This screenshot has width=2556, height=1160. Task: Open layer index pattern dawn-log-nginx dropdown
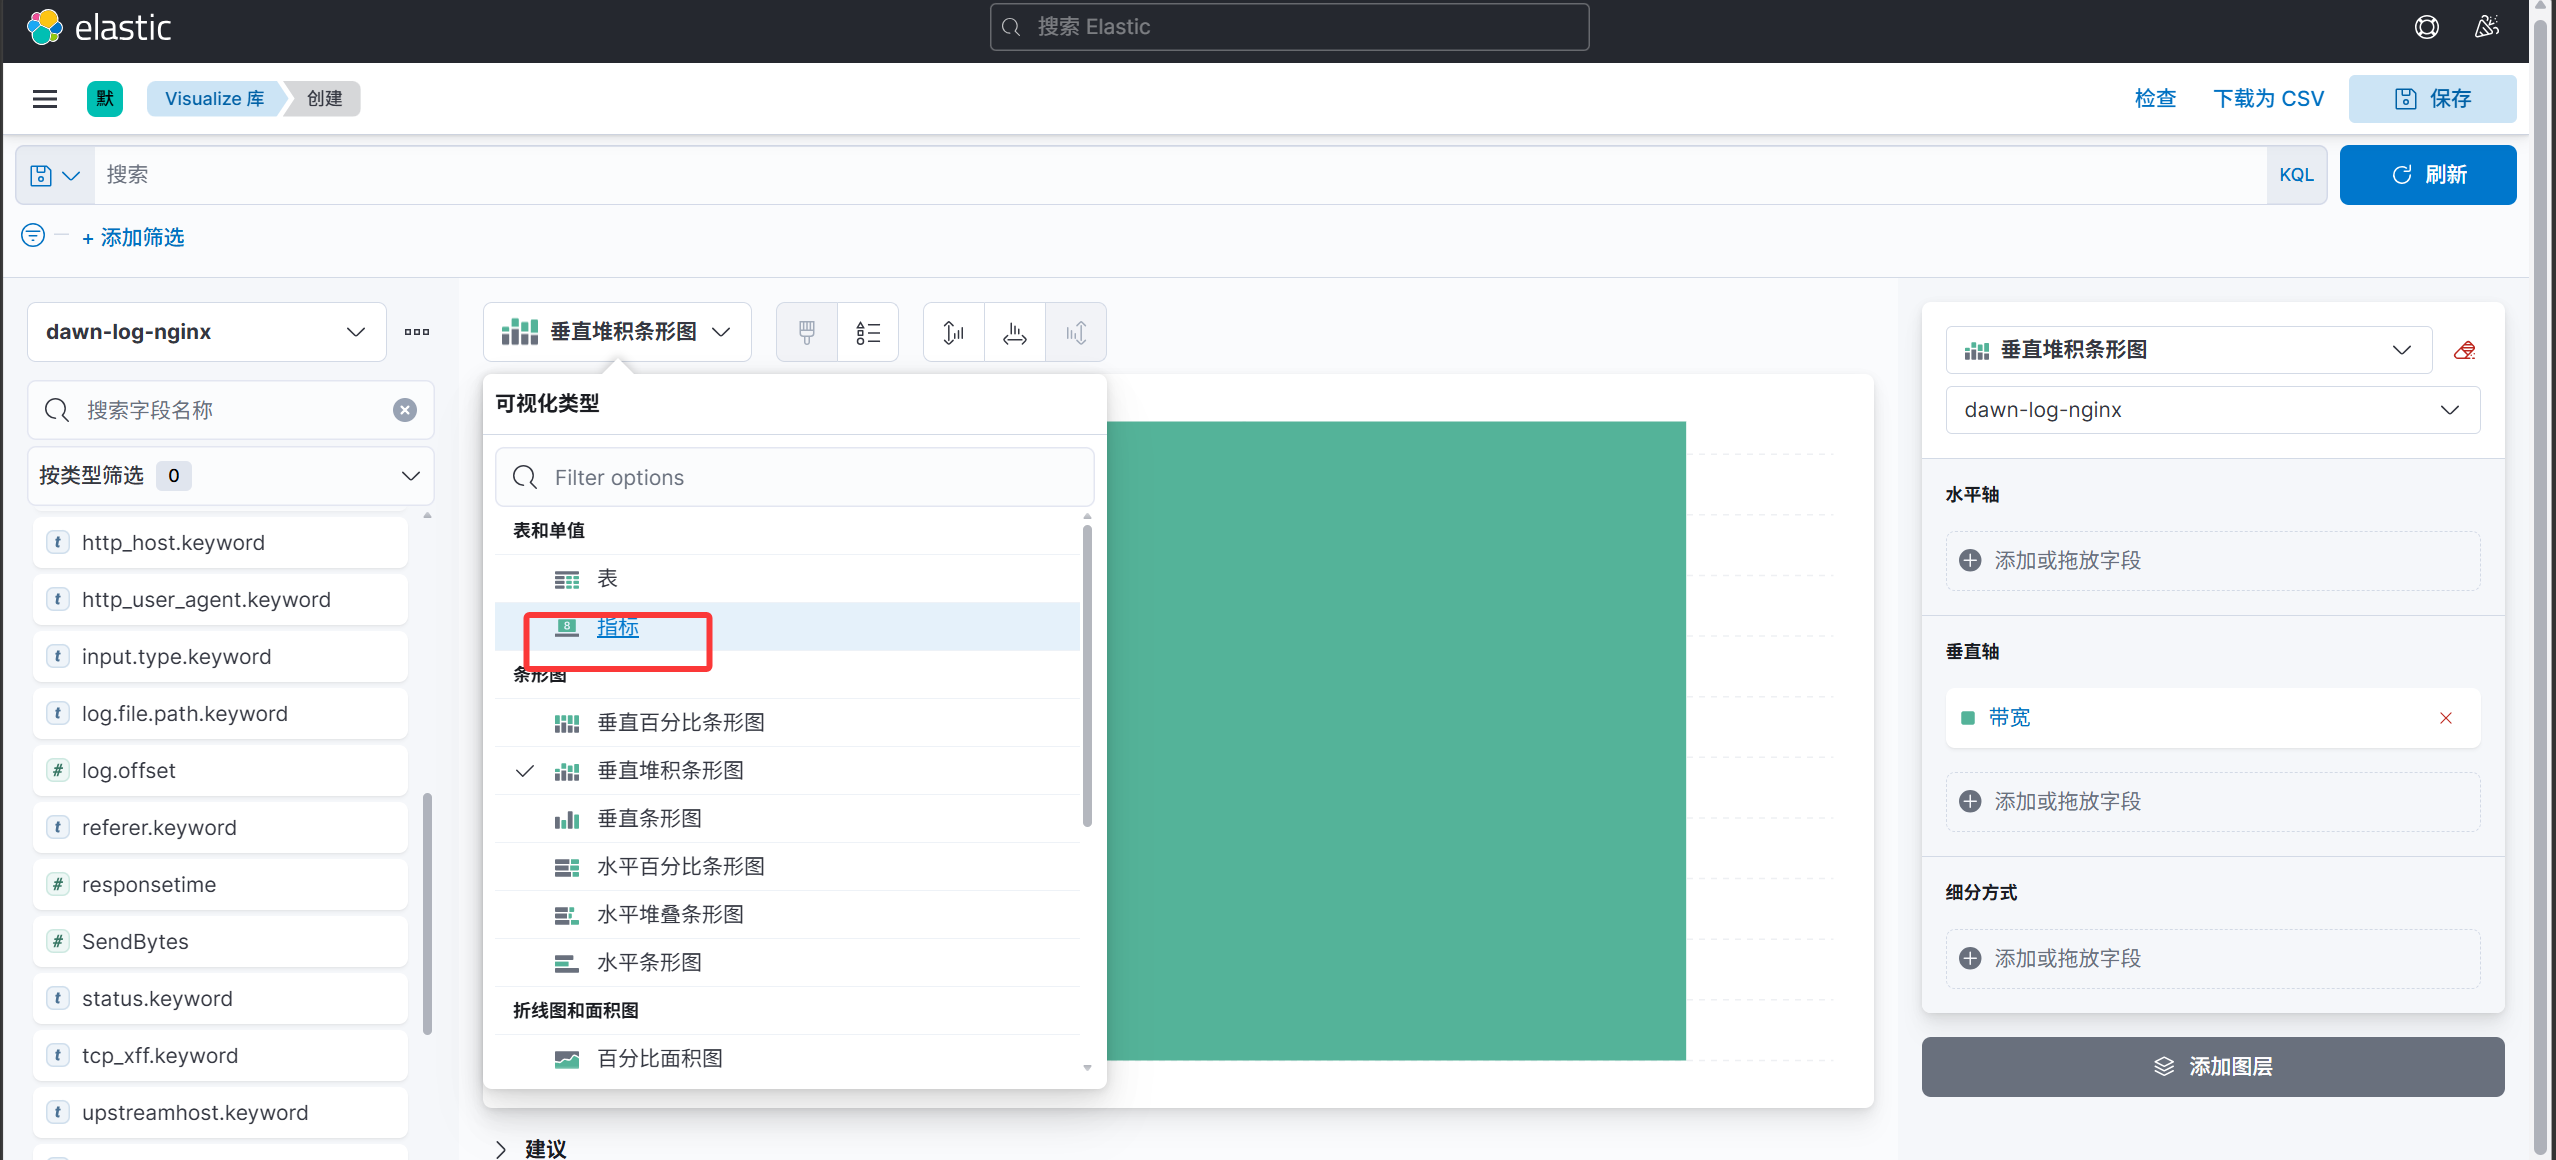[2213, 410]
